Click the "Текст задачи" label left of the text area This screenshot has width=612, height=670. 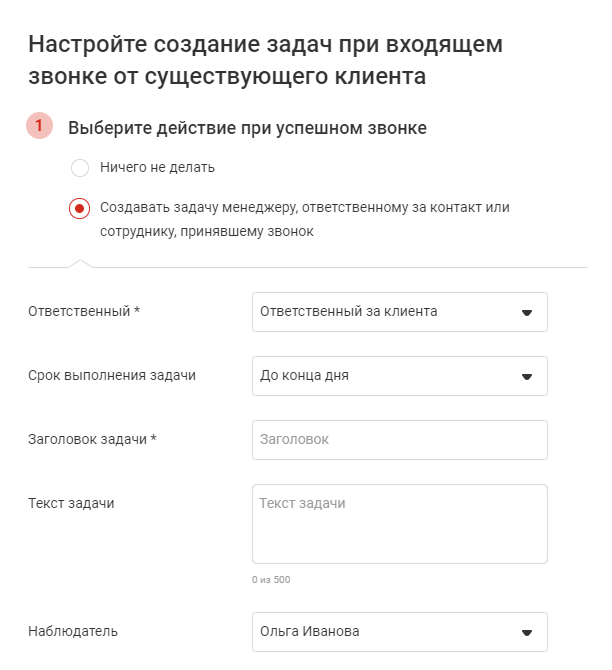[x=71, y=503]
